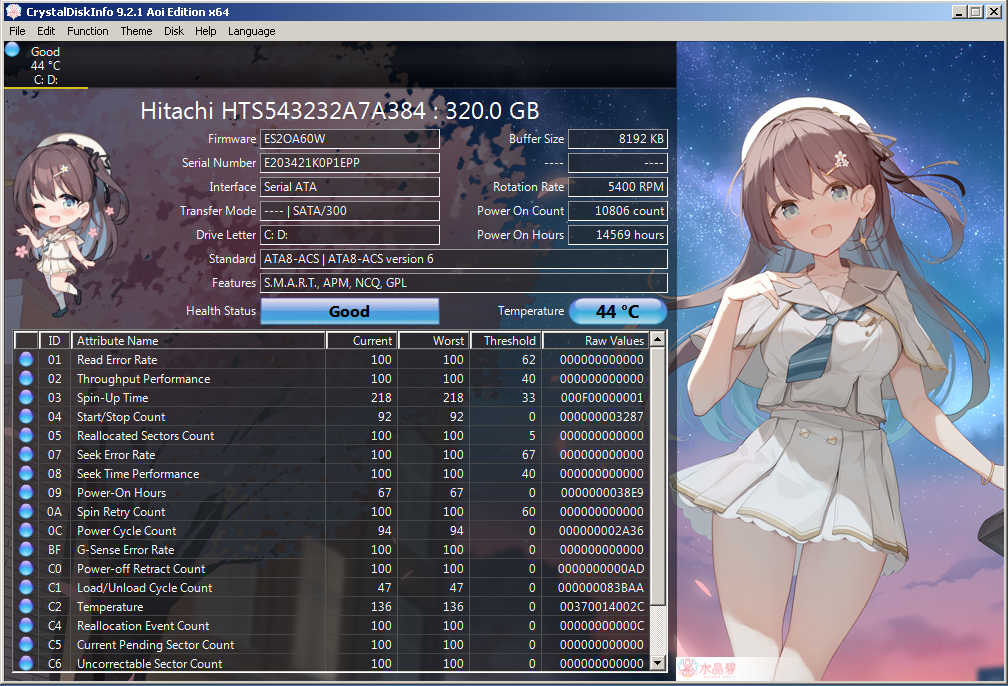Click the Attribute Name column header
The width and height of the screenshot is (1008, 686).
[x=198, y=341]
